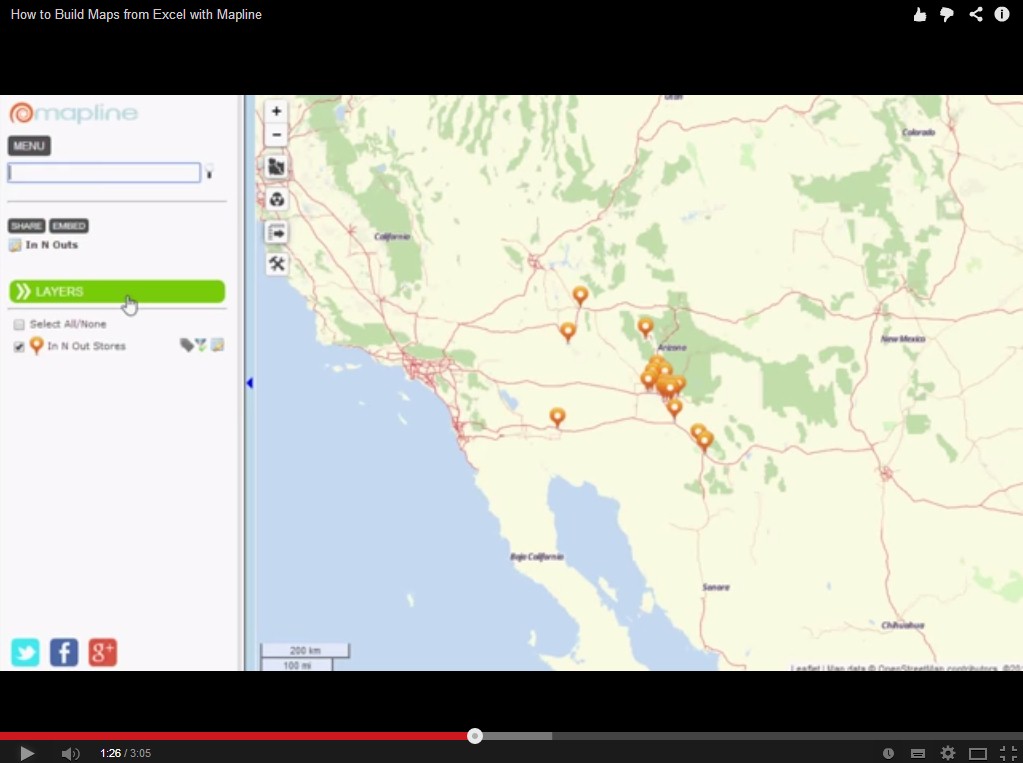Mute the video with the speaker icon
Viewport: 1023px width, 763px height.
click(x=70, y=754)
